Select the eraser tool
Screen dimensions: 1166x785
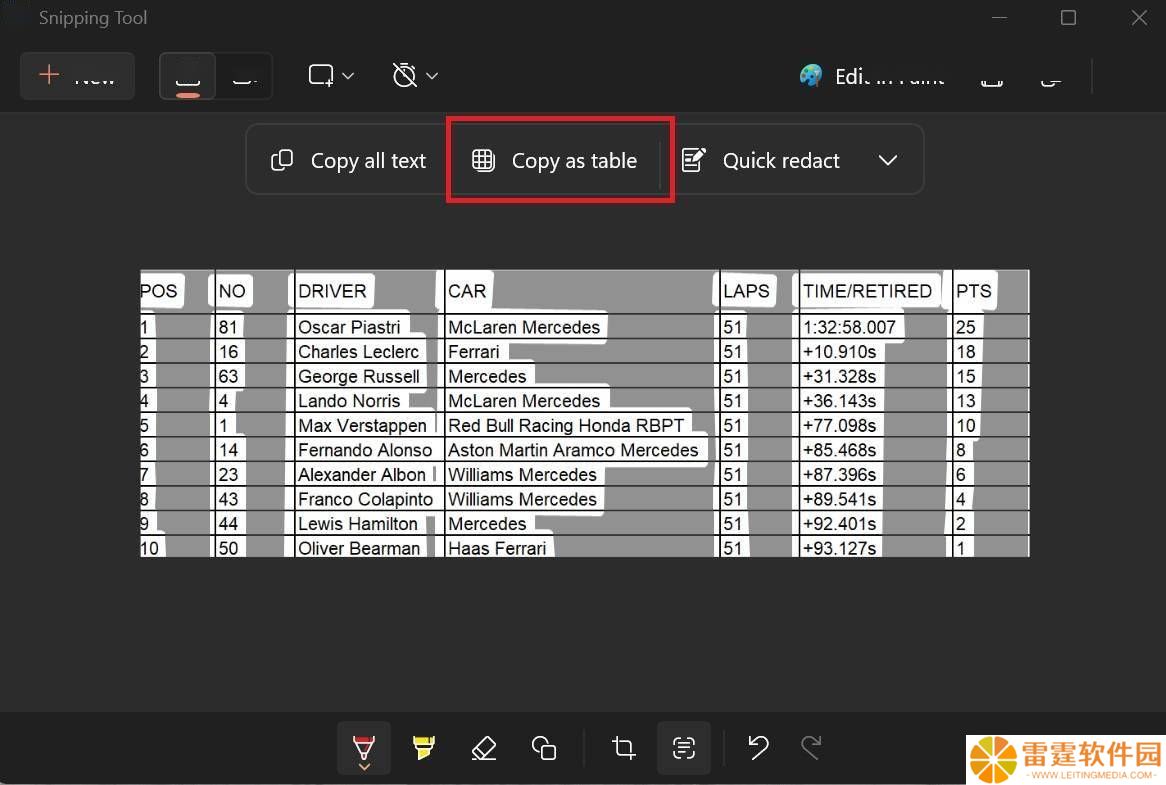484,747
